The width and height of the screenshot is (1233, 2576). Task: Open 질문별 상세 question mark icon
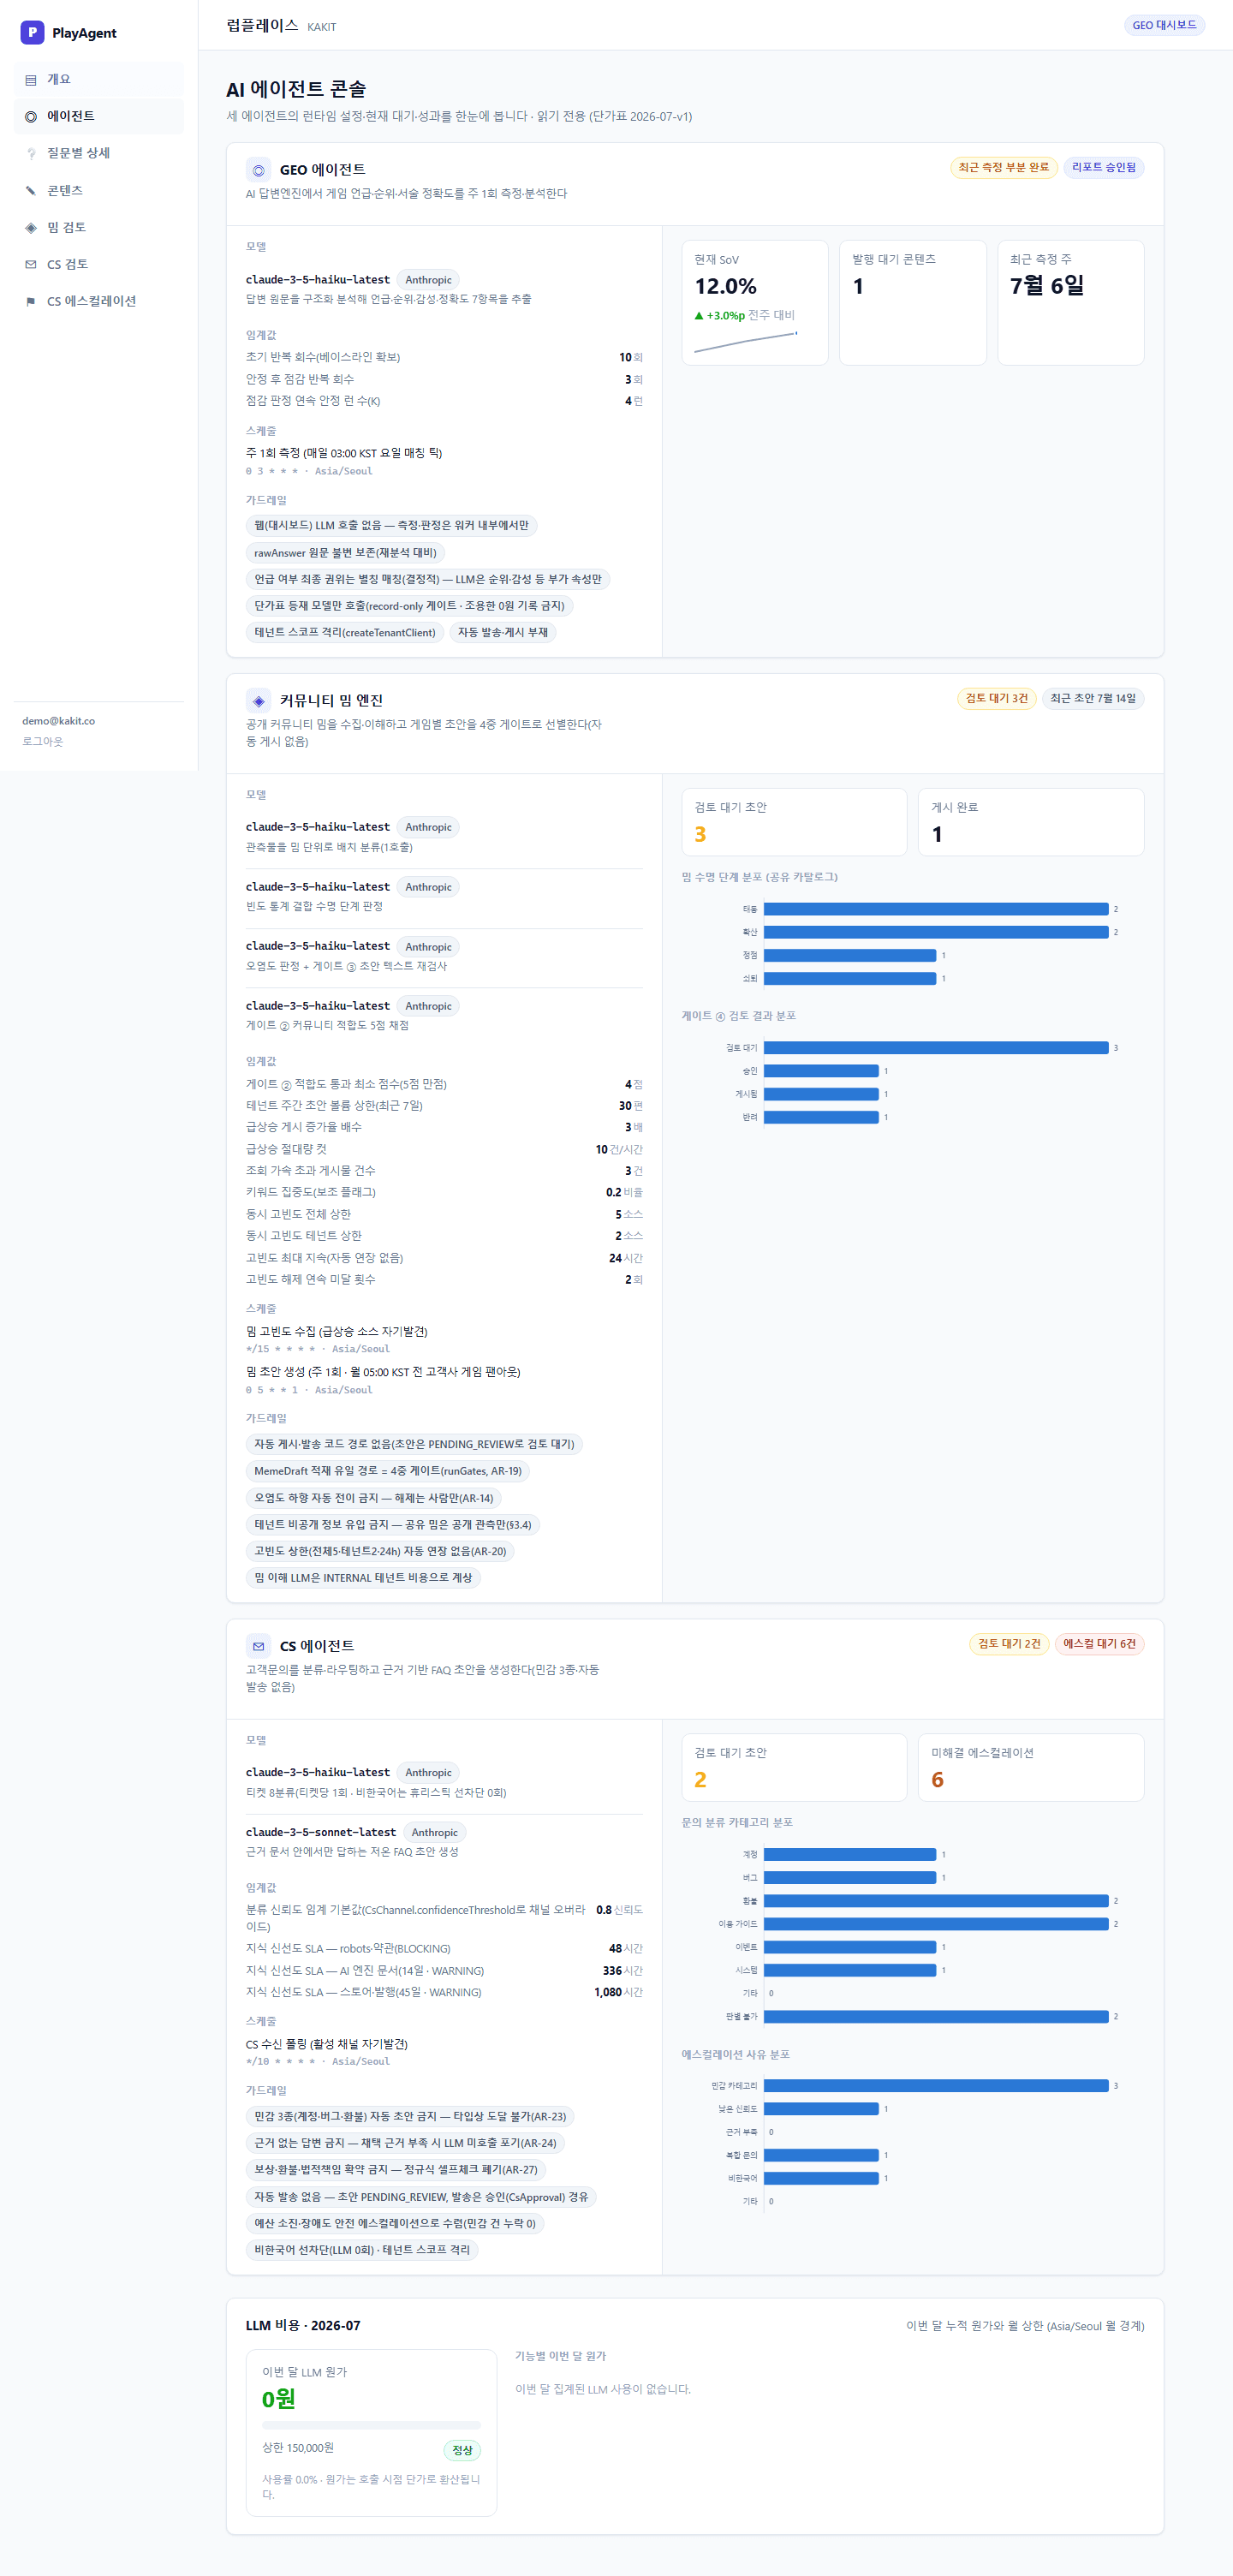pos(31,154)
